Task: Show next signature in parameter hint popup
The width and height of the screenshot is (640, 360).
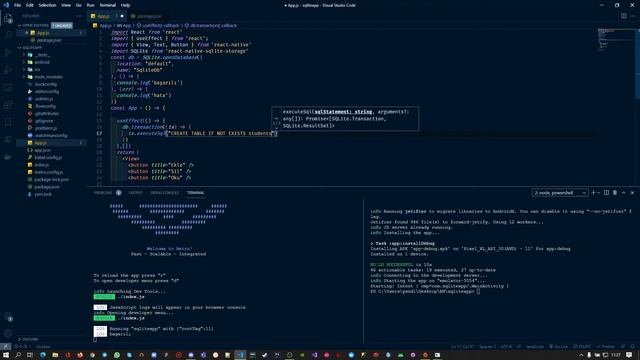Action: [x=276, y=127]
